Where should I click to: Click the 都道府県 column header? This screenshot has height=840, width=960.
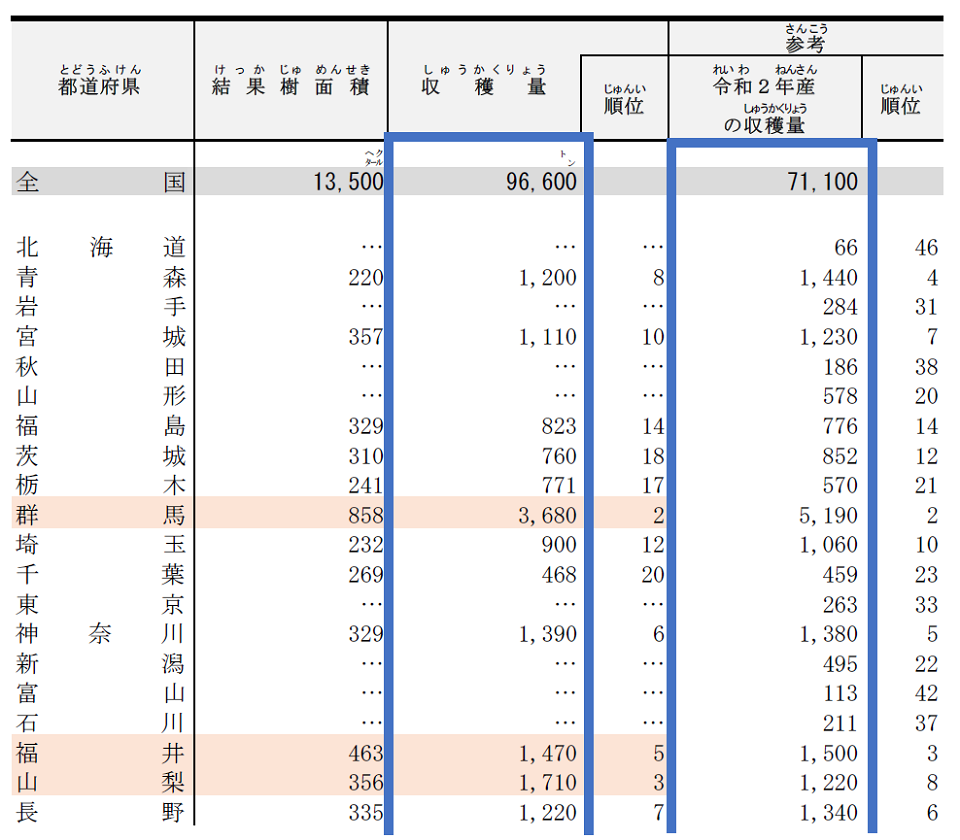[x=100, y=86]
